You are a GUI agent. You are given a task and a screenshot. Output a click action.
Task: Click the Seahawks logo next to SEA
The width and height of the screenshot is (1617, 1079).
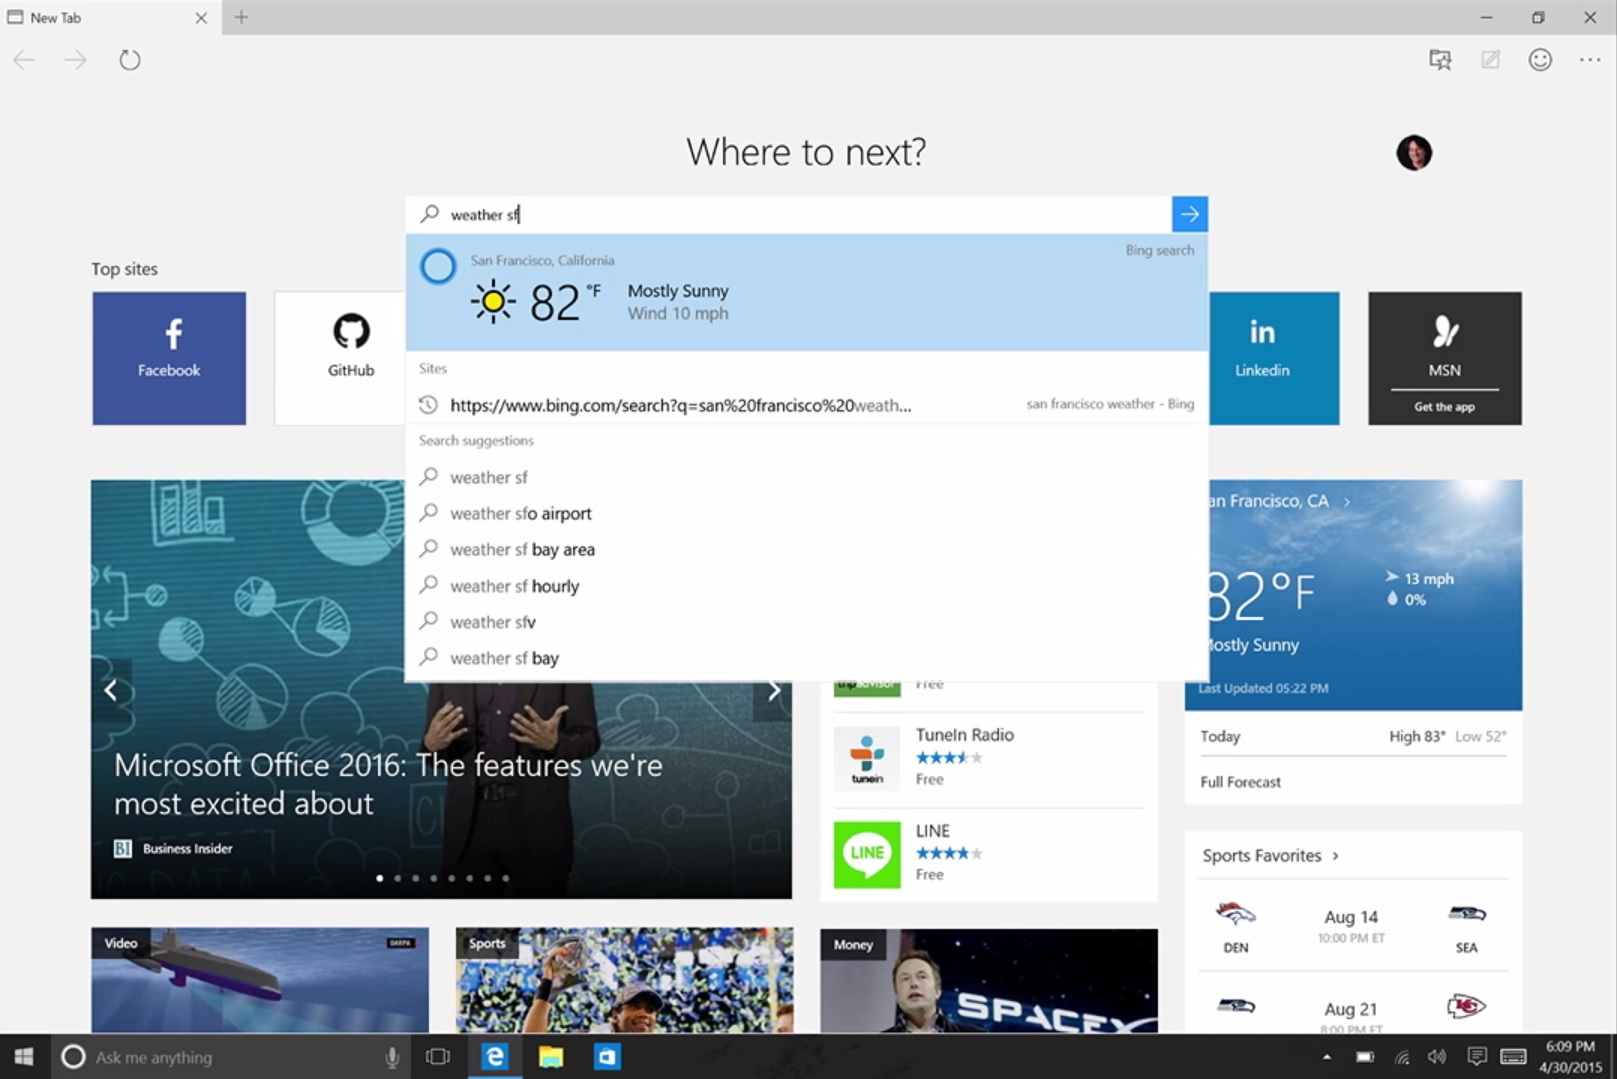pyautogui.click(x=1467, y=914)
